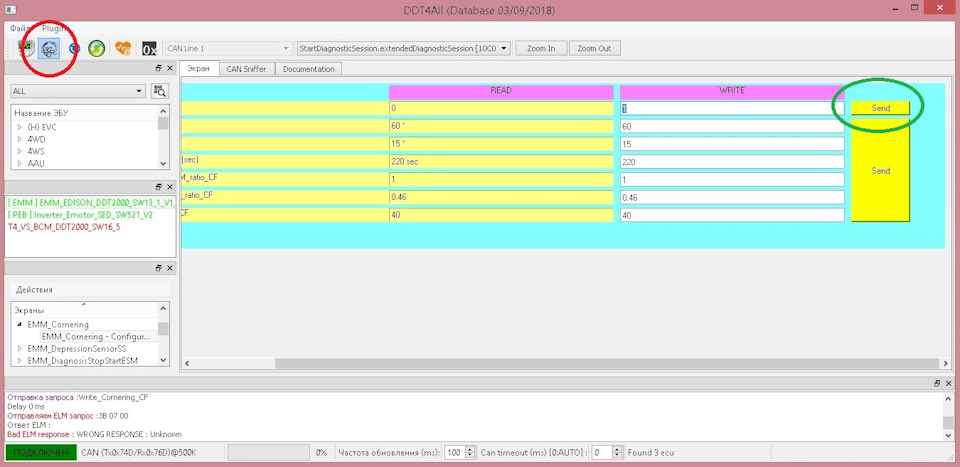This screenshot has height=467, width=960.
Task: Click the 0% progress bar
Action: click(268, 452)
